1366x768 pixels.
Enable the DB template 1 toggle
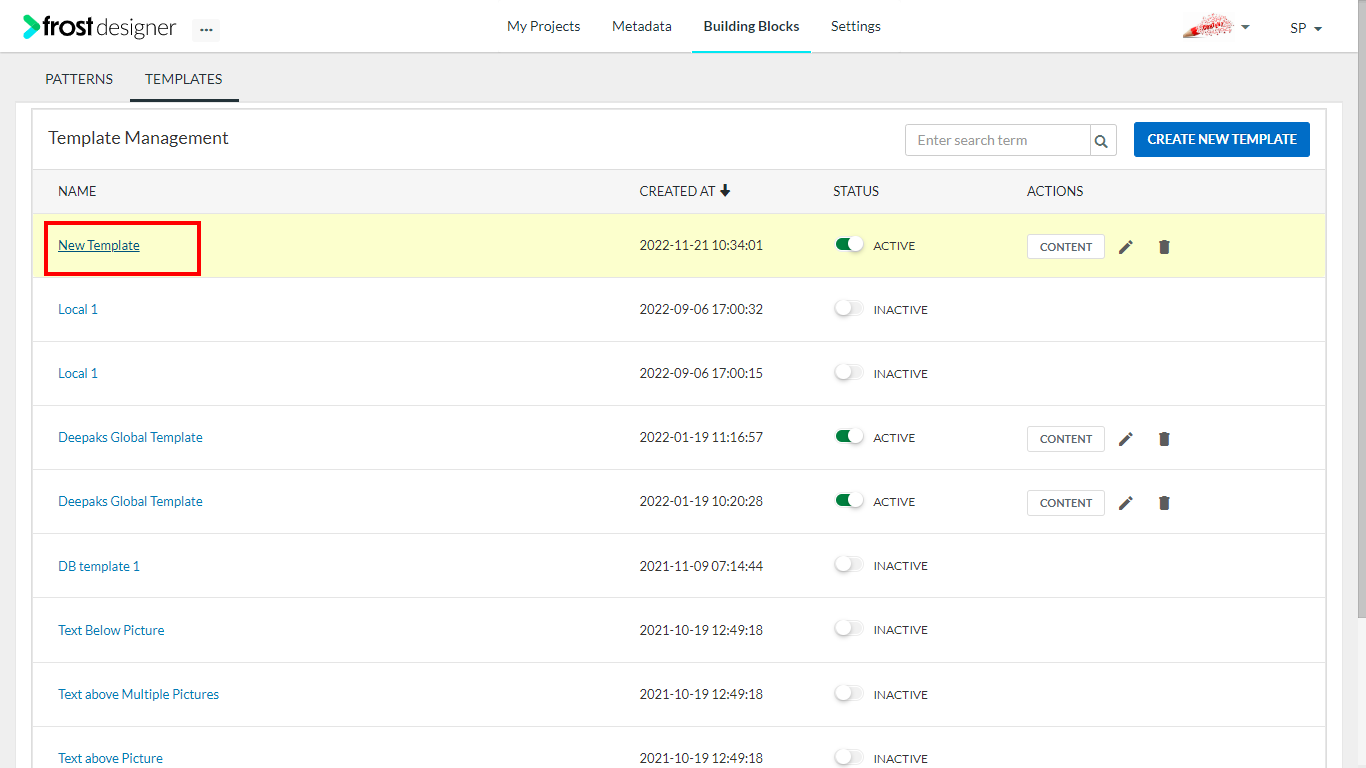point(849,565)
